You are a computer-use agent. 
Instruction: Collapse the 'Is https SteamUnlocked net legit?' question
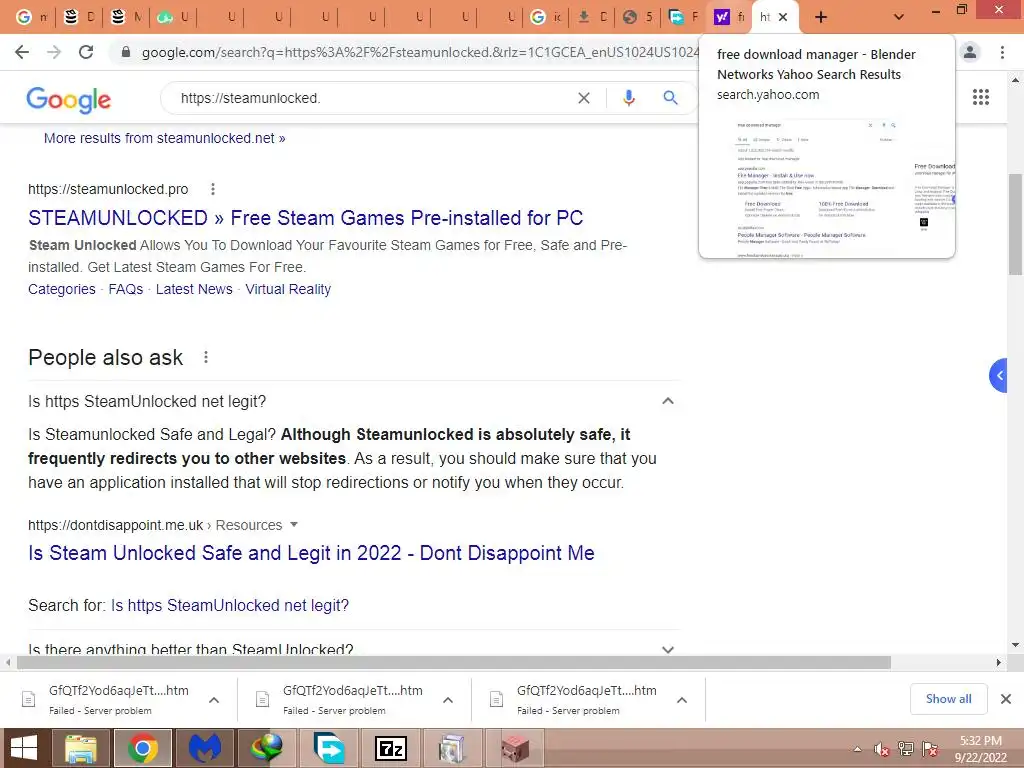[x=667, y=401]
